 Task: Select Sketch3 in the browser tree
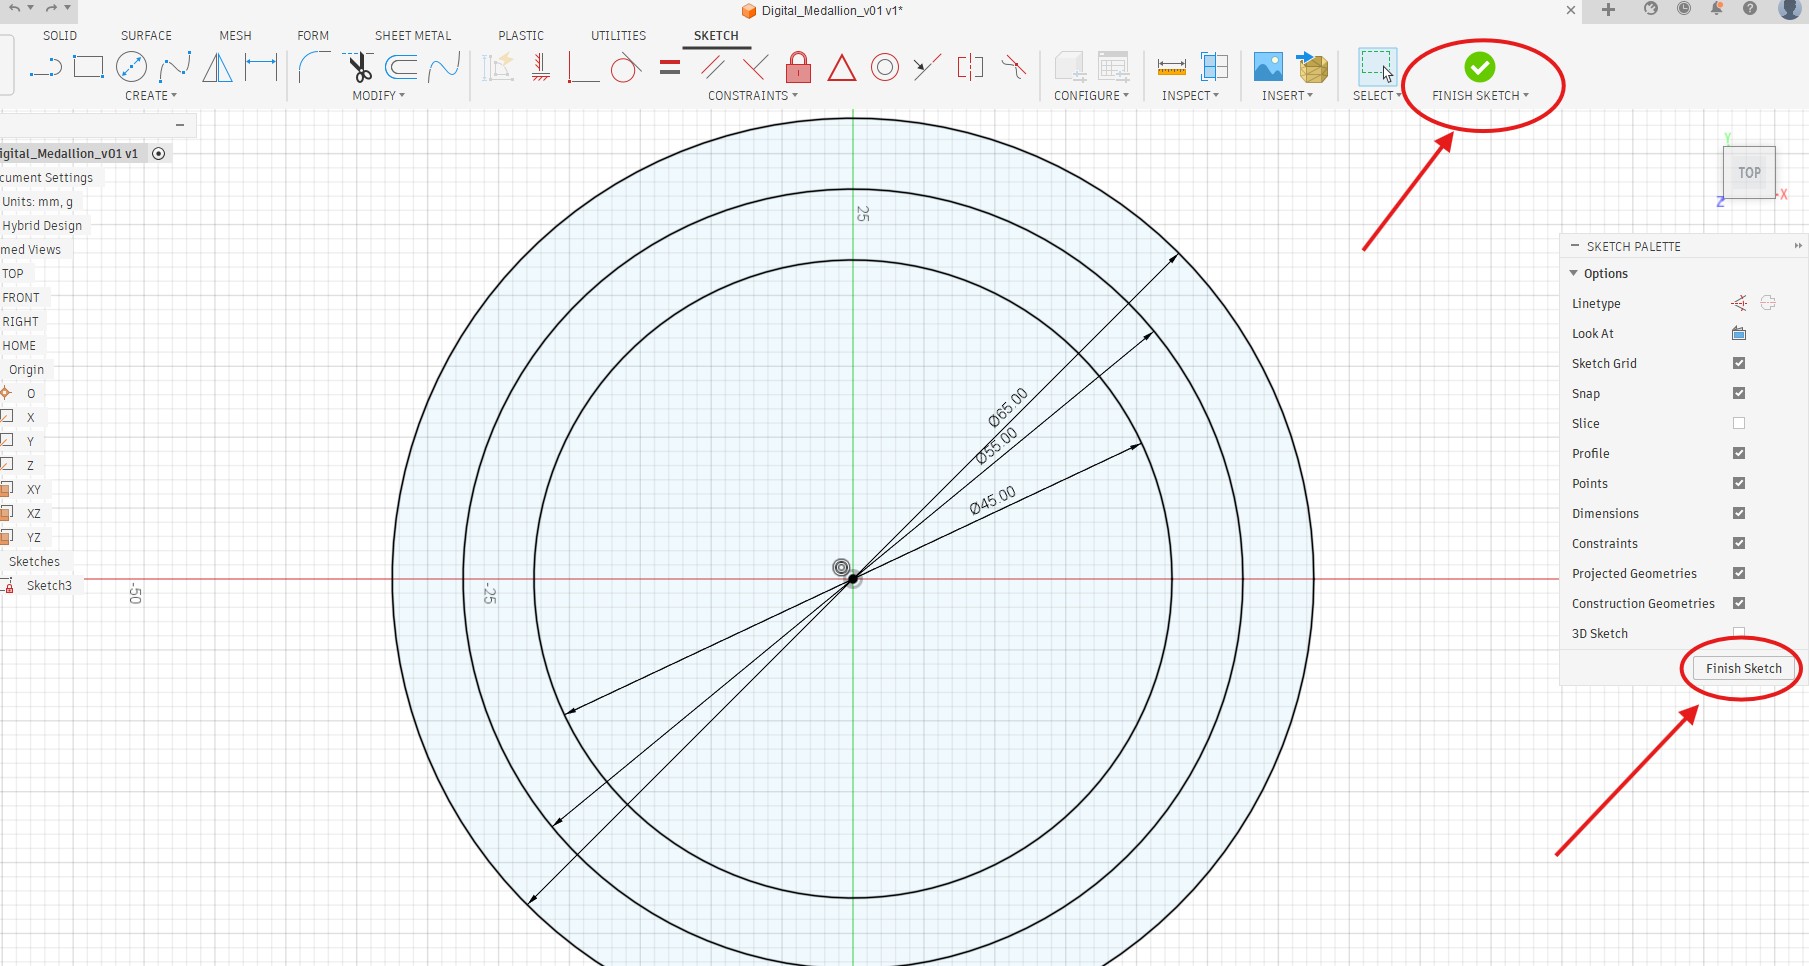coord(49,586)
